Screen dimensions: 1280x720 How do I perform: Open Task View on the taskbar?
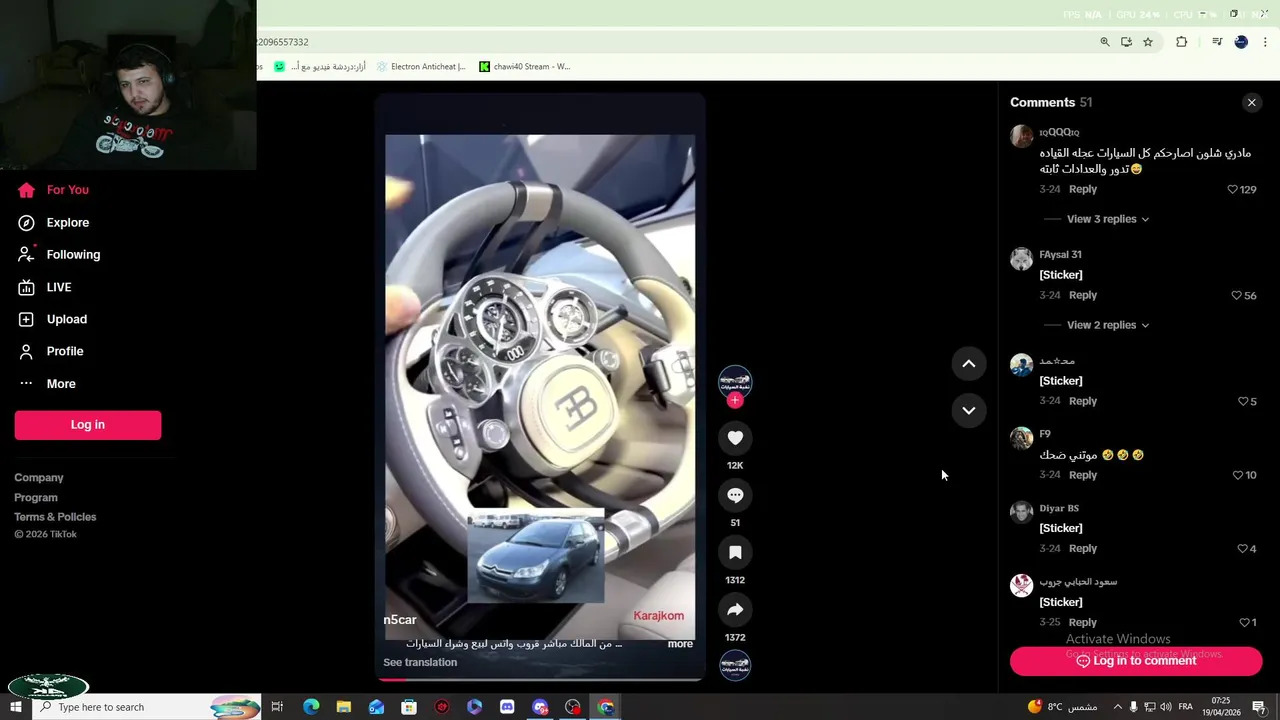click(x=277, y=707)
